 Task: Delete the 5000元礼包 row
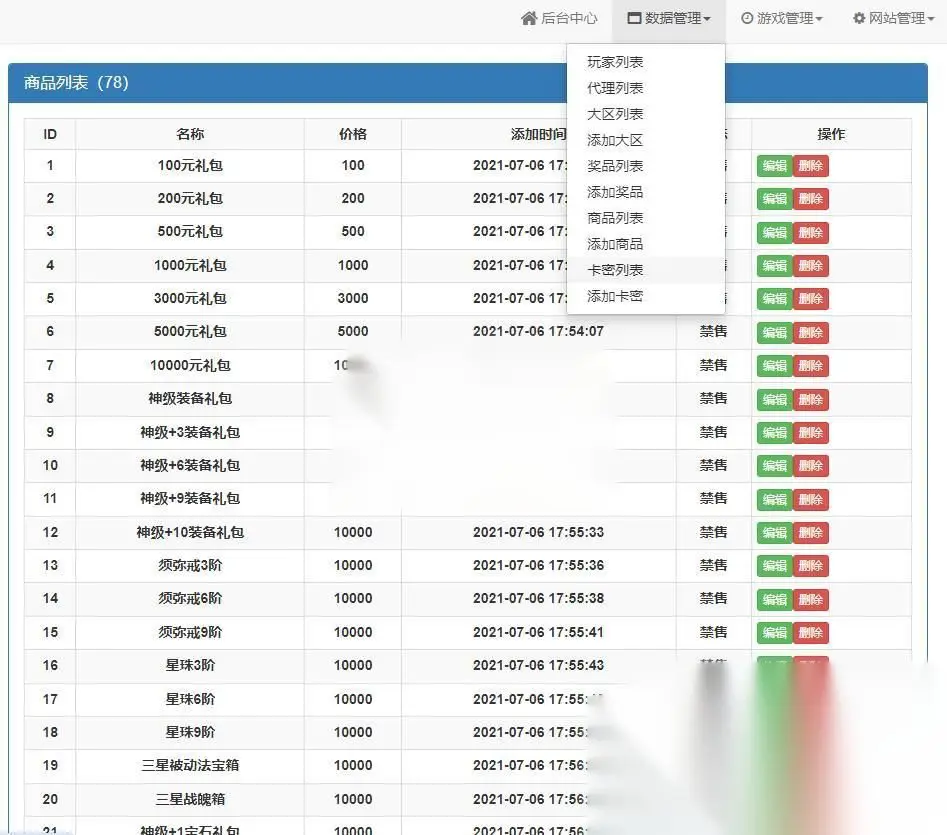coord(811,332)
